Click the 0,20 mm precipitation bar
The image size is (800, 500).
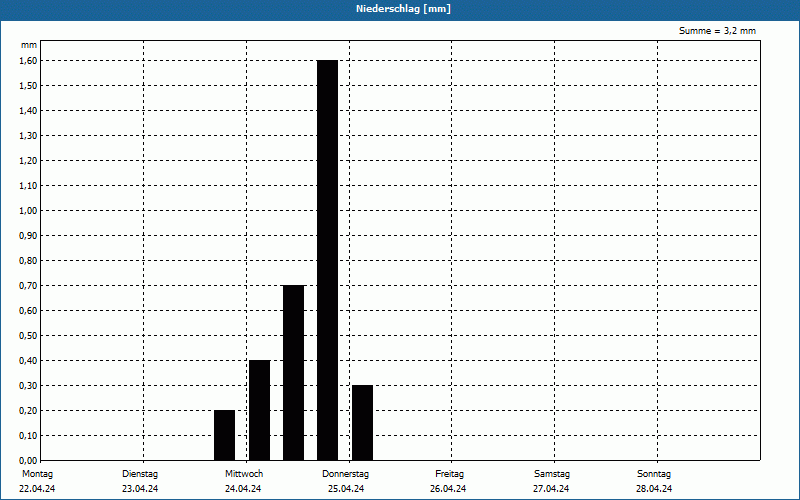tap(224, 435)
